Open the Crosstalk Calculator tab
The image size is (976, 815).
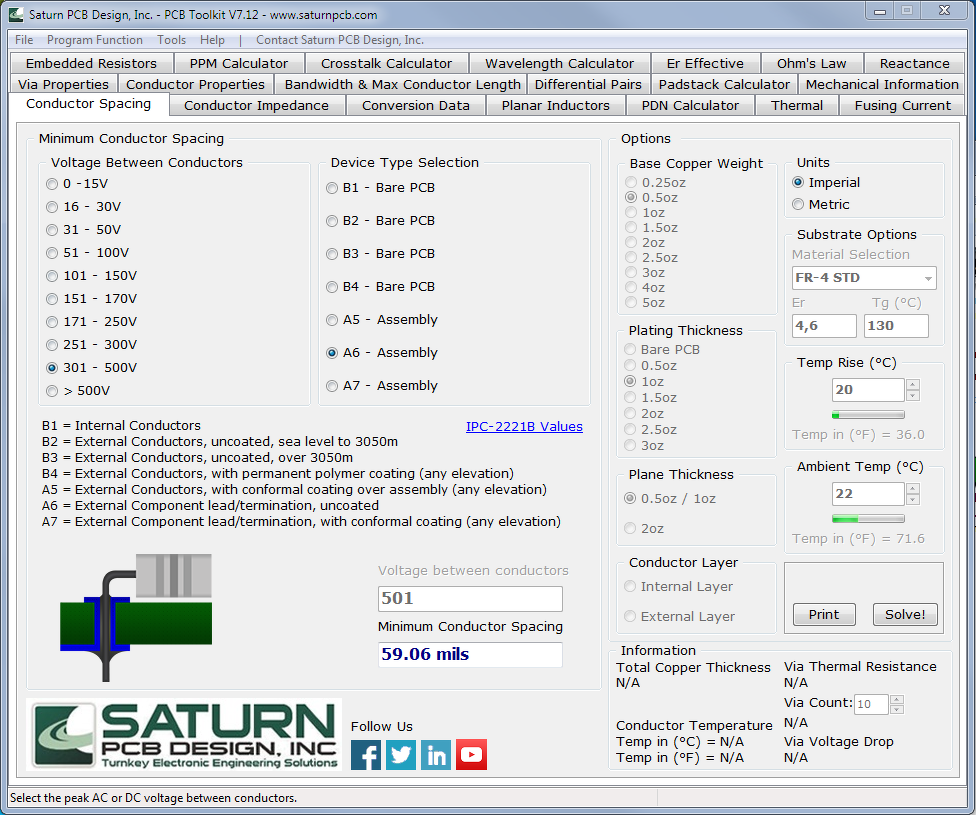(387, 64)
